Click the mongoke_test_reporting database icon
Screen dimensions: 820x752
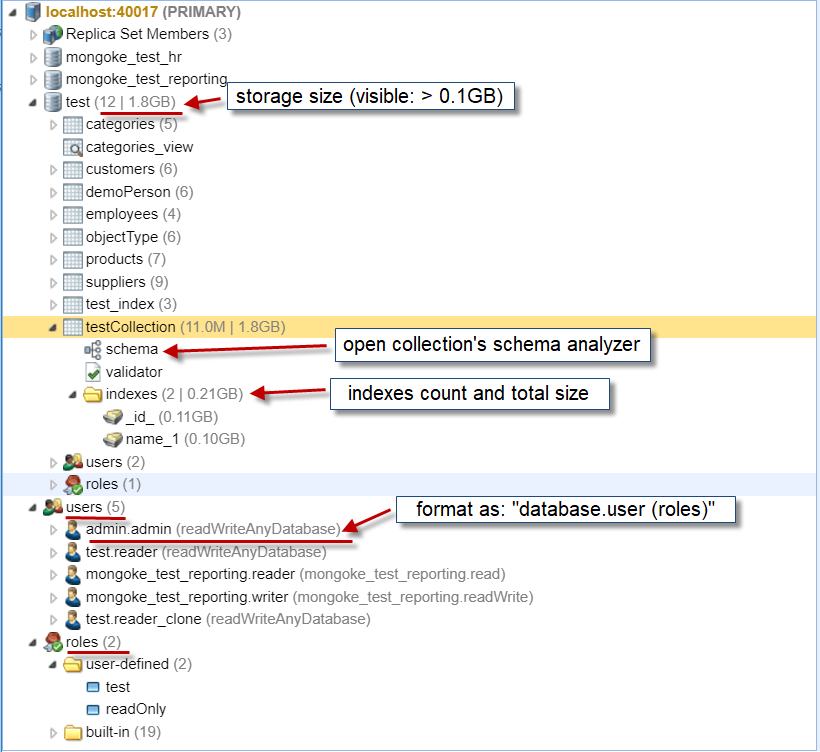(x=53, y=79)
